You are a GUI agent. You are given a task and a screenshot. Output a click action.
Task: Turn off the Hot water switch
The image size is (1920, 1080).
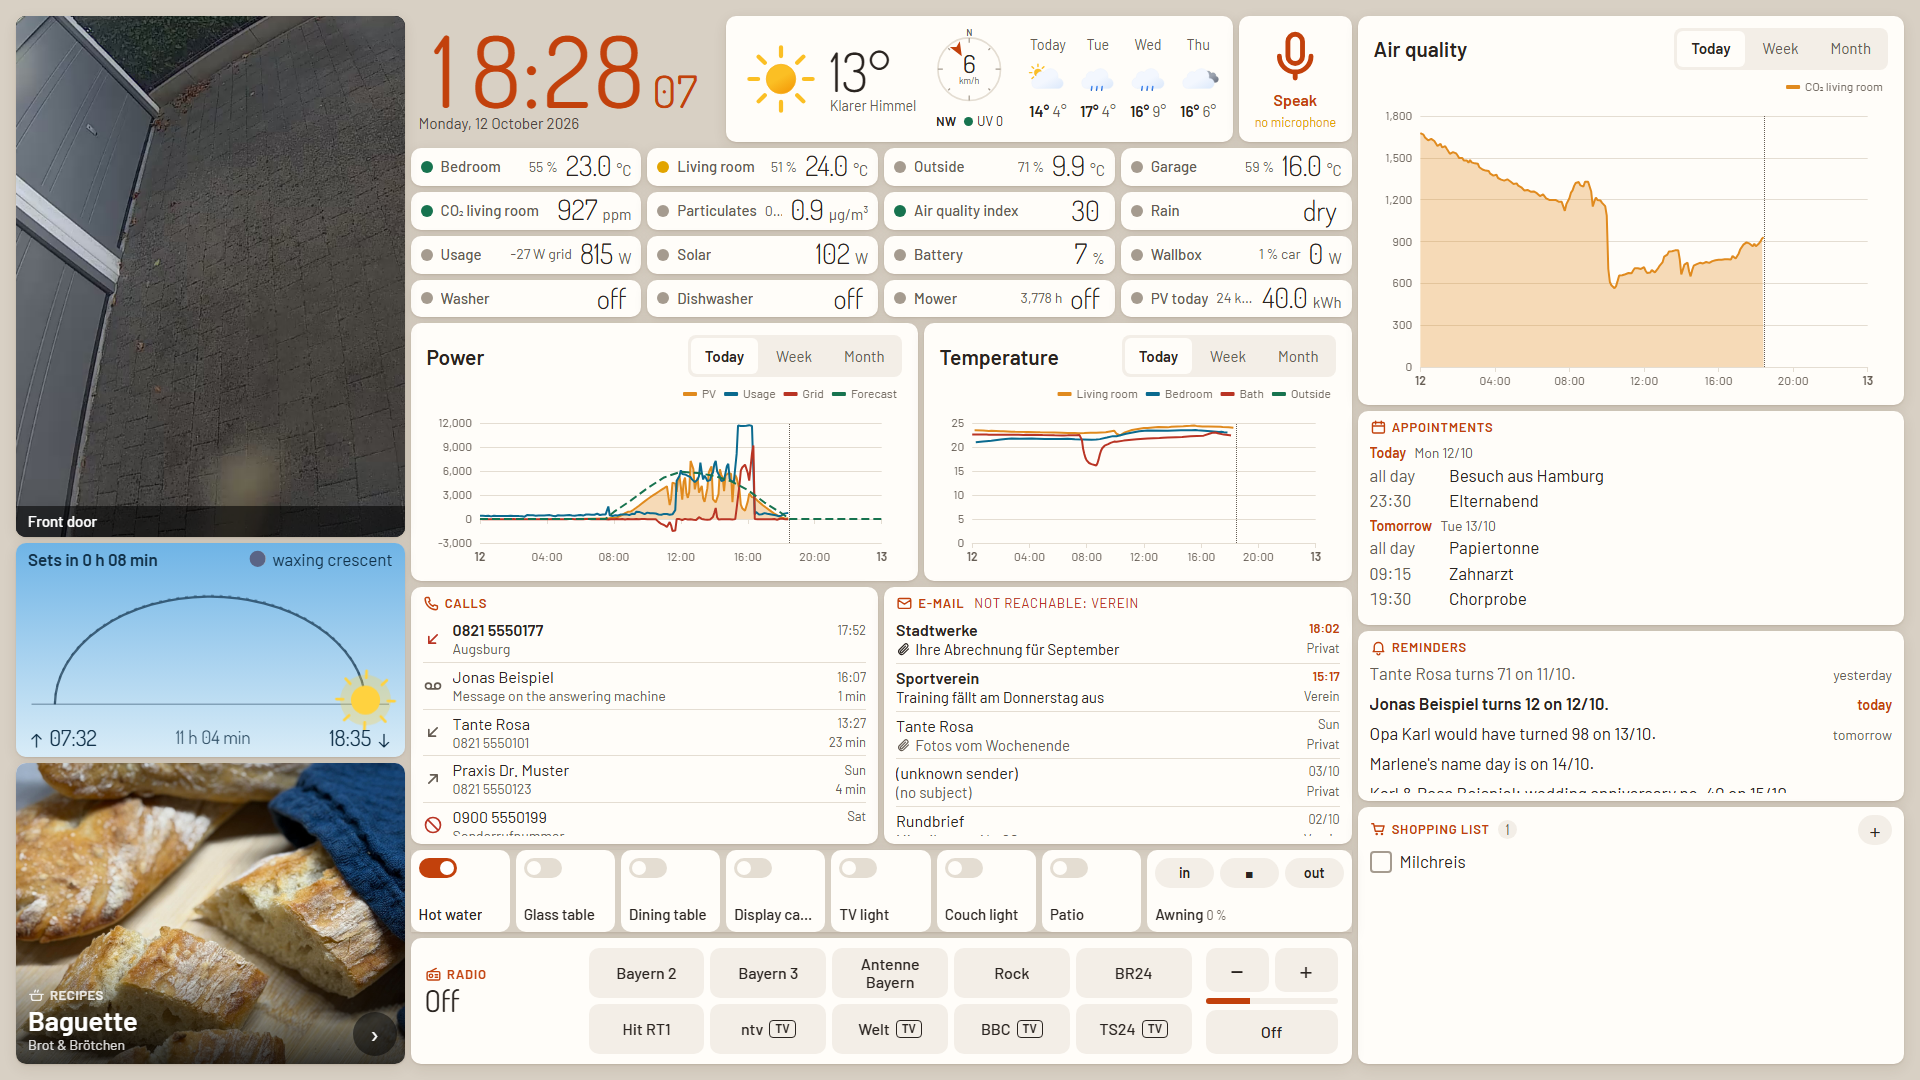[x=438, y=868]
